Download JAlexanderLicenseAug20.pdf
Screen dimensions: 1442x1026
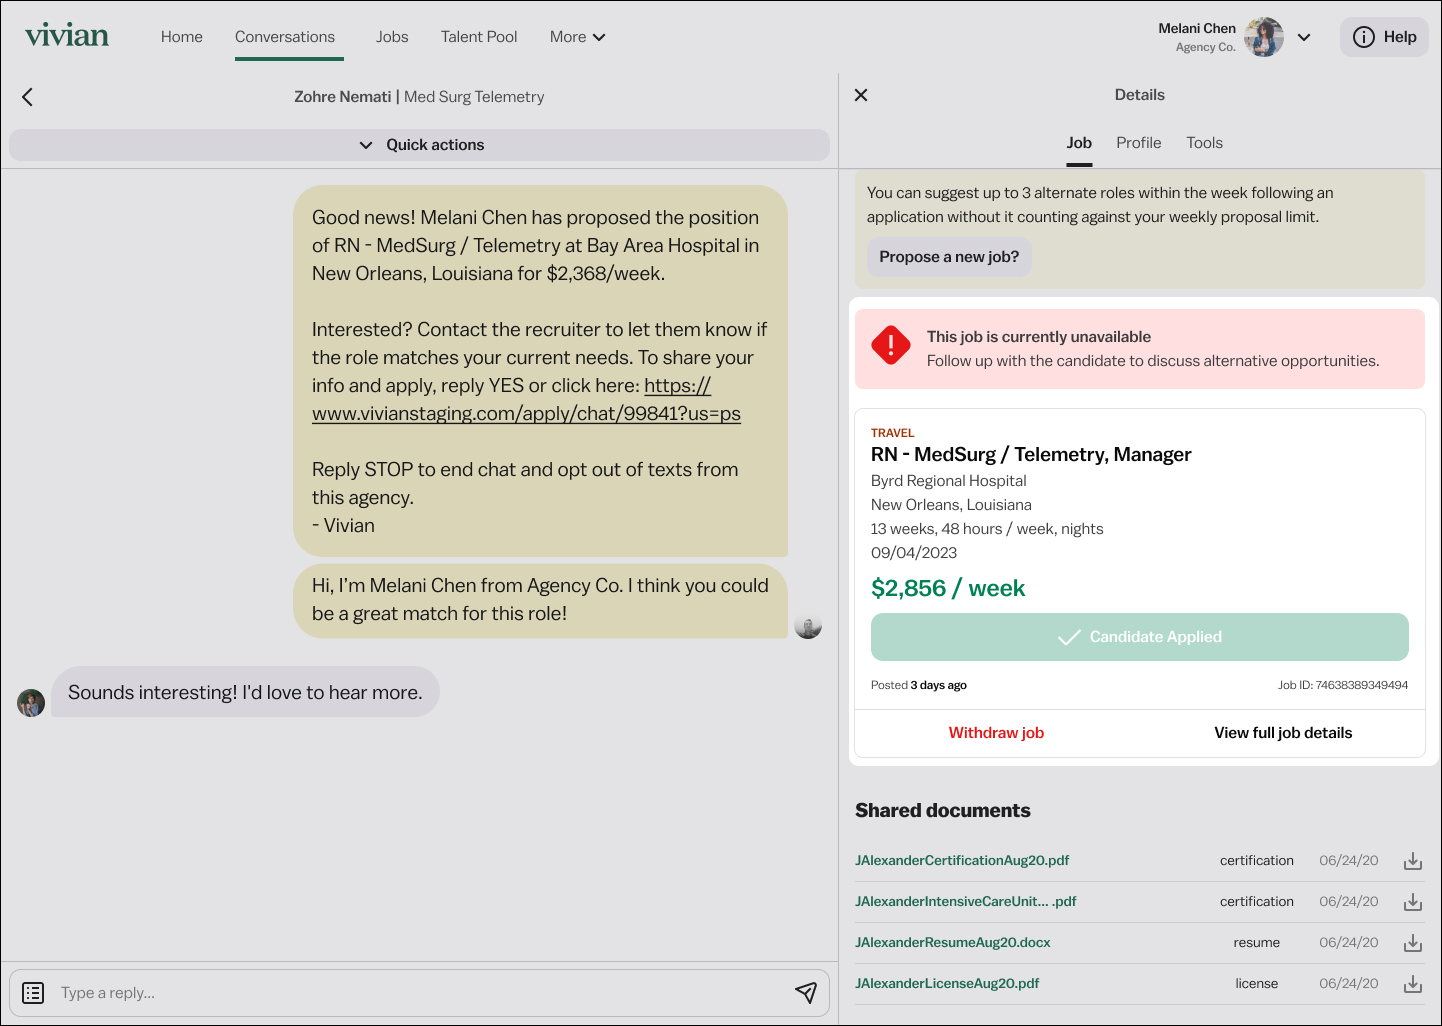[1413, 984]
